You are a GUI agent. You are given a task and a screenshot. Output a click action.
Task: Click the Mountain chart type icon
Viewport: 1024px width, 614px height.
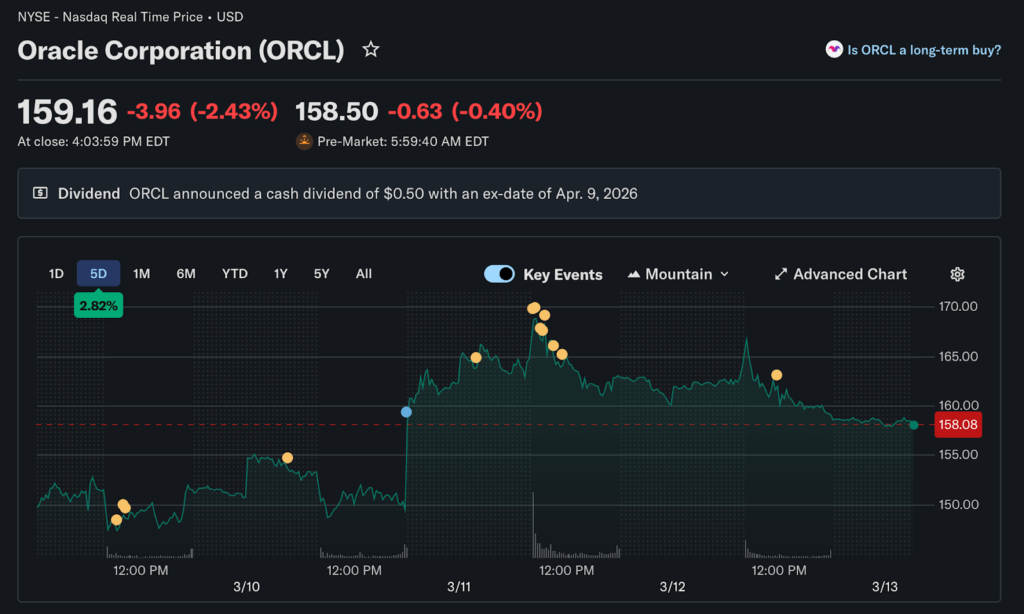634,274
